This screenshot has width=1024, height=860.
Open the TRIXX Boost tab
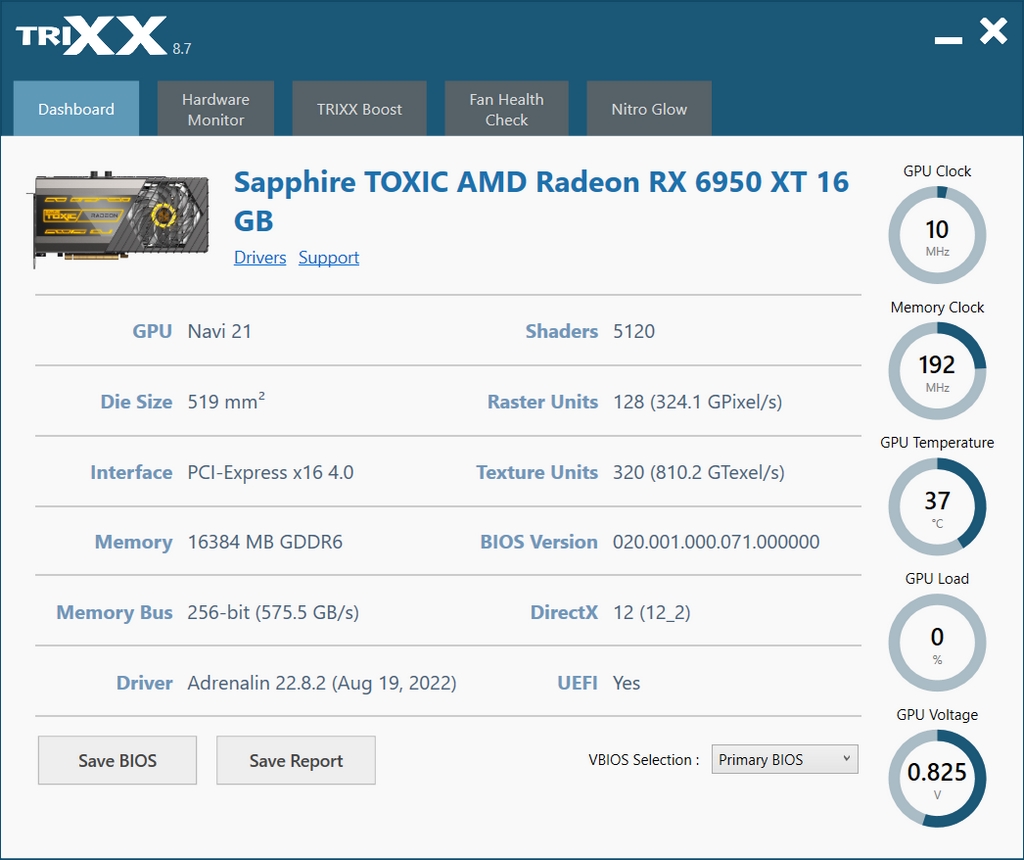click(359, 108)
